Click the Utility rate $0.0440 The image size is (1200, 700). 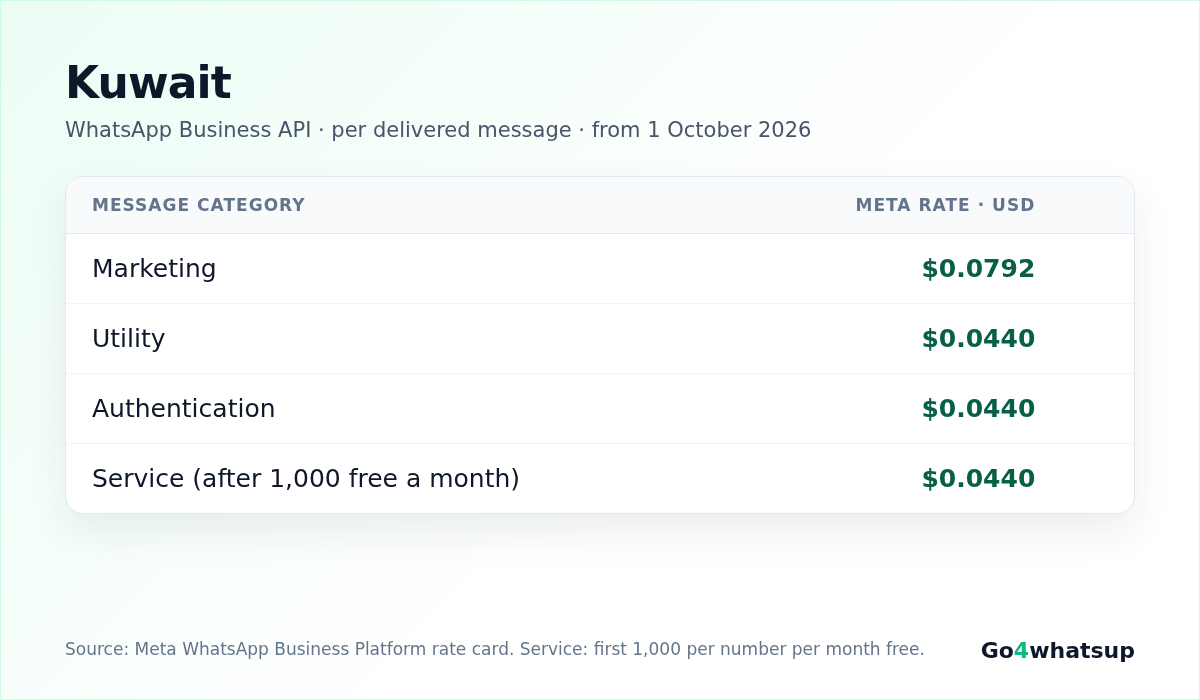click(978, 339)
